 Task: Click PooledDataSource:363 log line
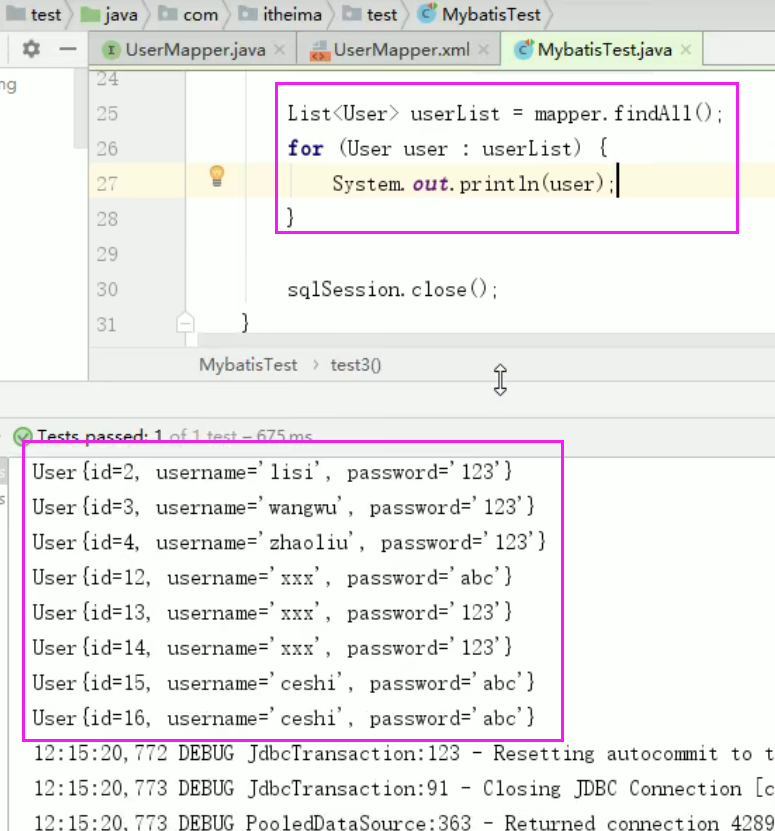point(404,822)
